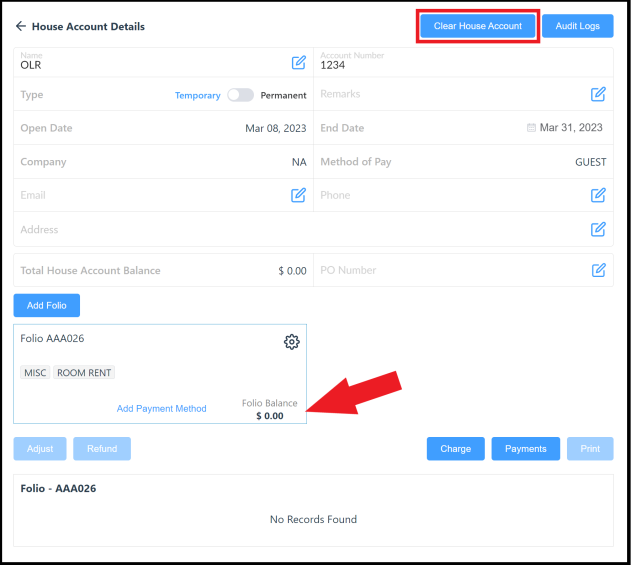
Task: Open the Payments button
Action: 525,449
